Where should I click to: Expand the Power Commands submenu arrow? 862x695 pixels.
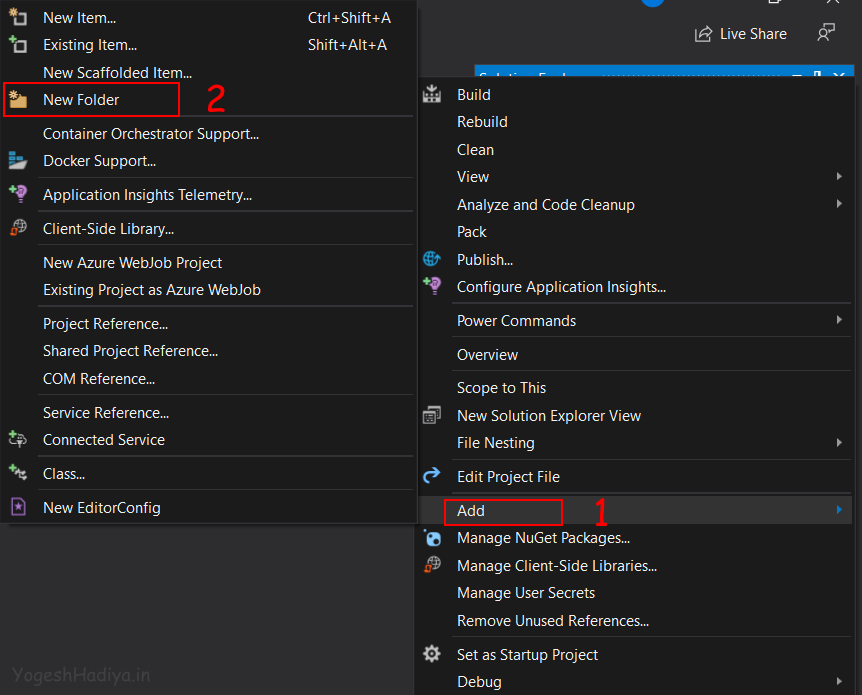(x=839, y=320)
